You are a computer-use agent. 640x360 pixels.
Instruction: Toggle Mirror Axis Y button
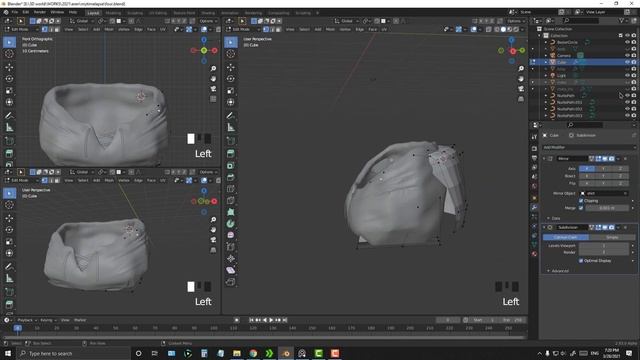[603, 169]
